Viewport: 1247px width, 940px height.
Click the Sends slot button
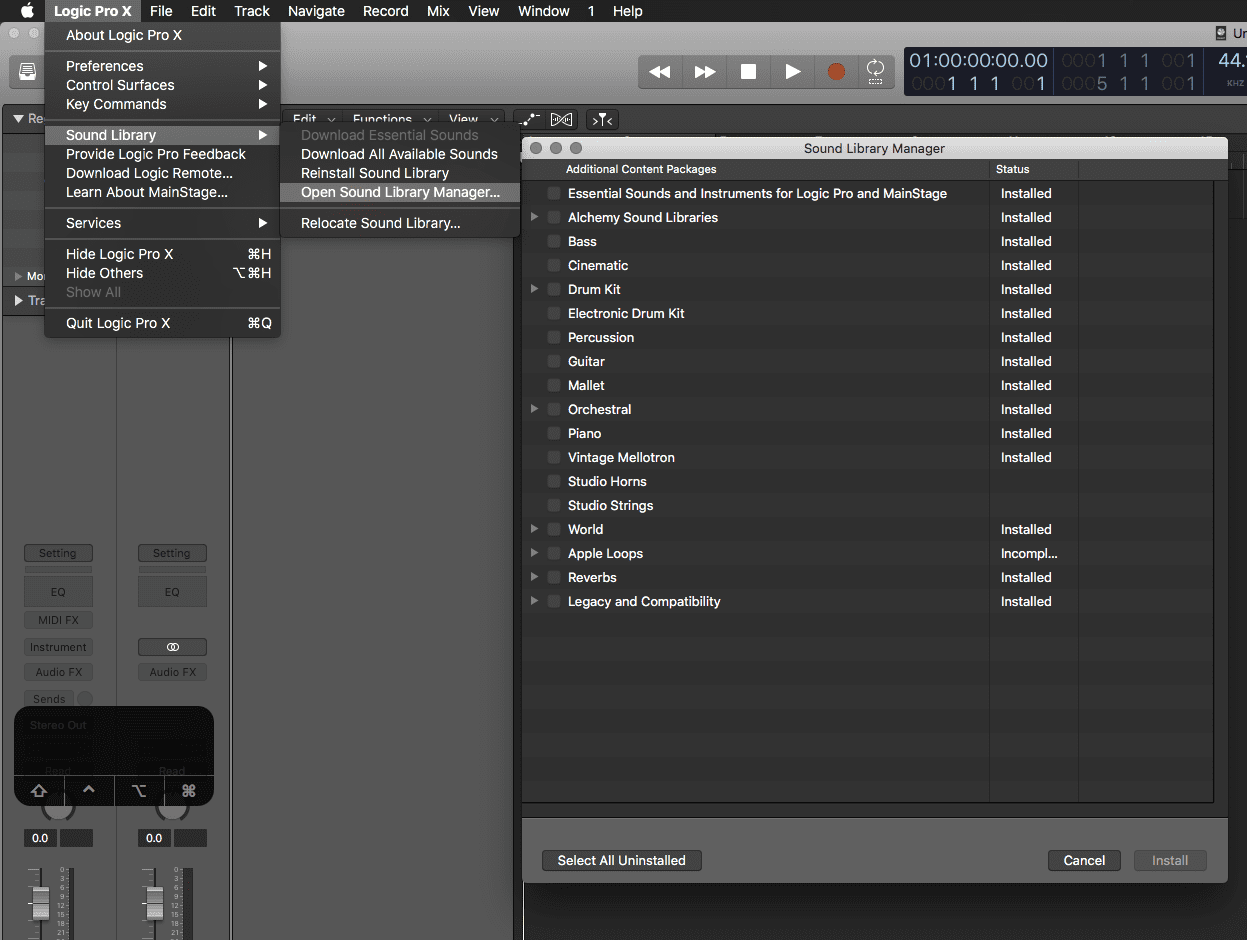49,699
